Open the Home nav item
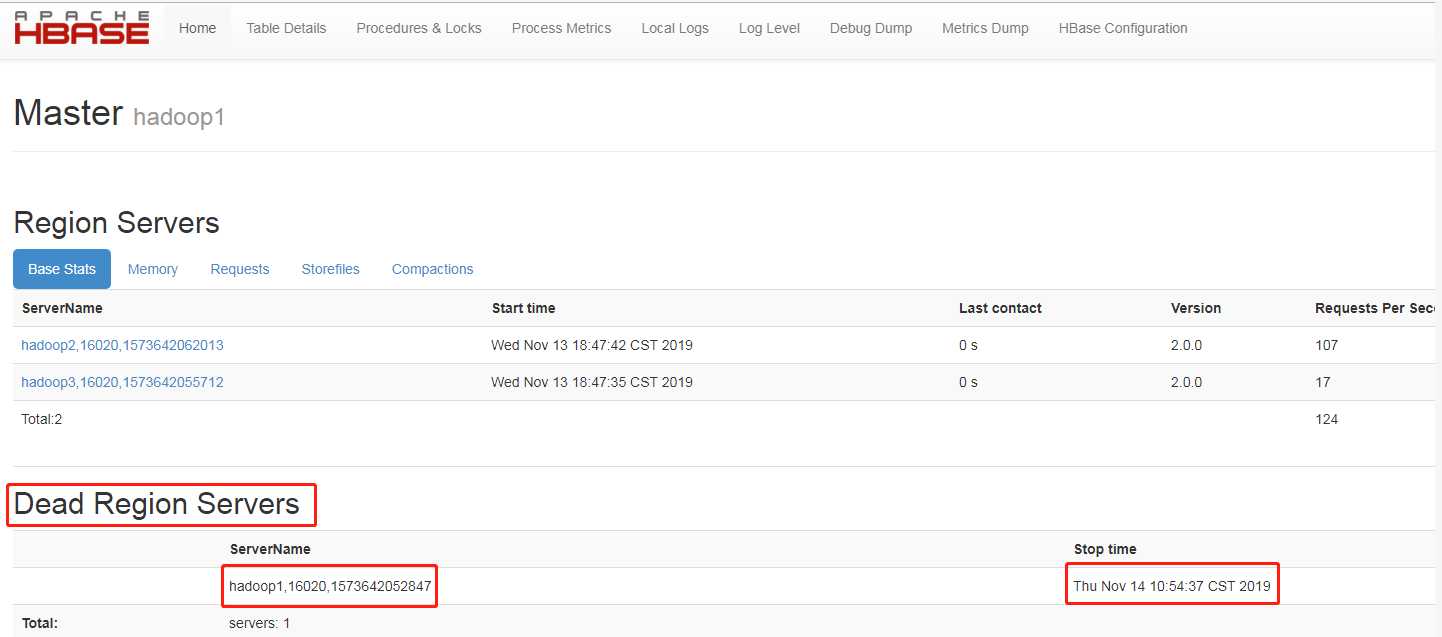 (197, 28)
